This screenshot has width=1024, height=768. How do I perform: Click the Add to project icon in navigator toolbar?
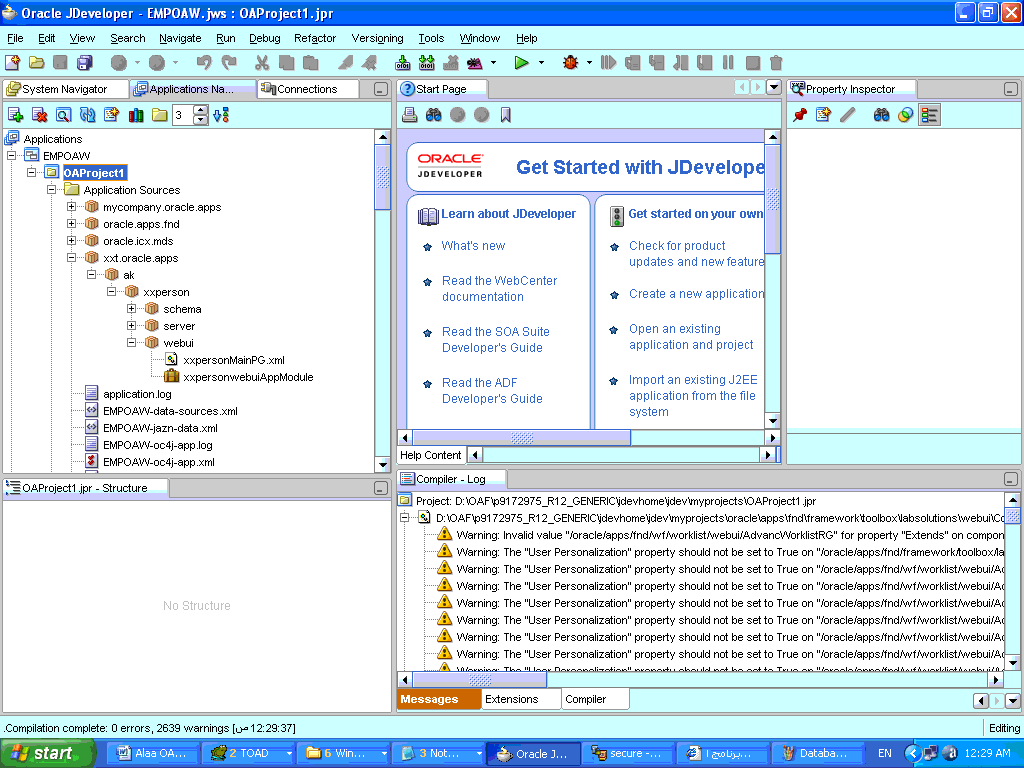16,116
